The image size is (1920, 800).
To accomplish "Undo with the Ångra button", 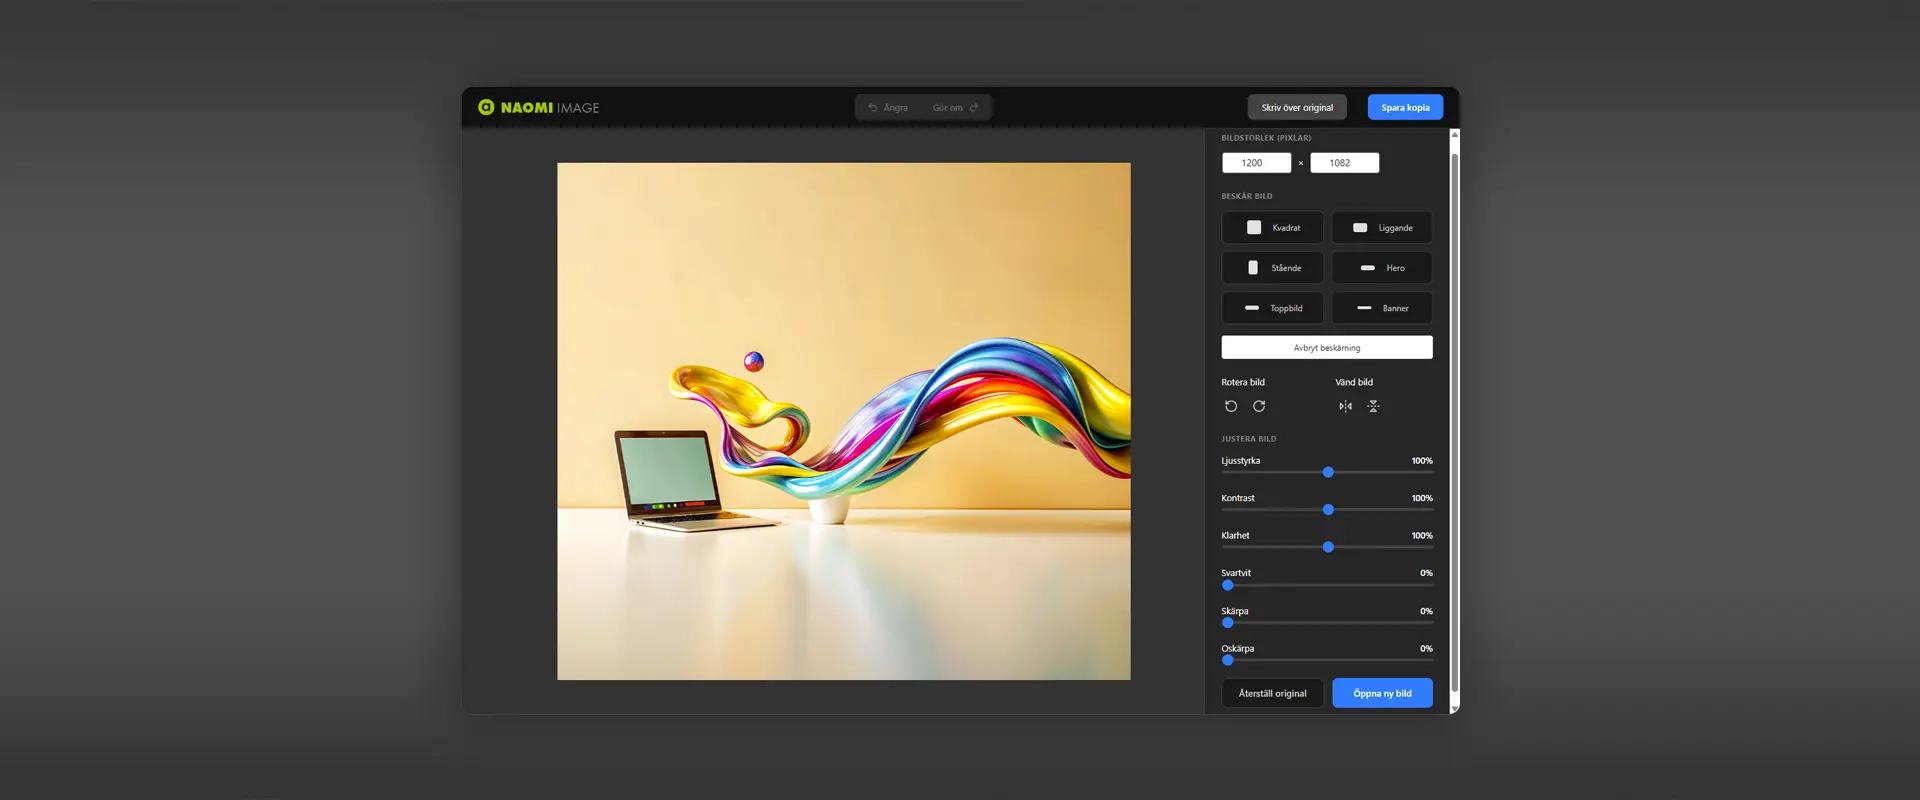I will (888, 107).
